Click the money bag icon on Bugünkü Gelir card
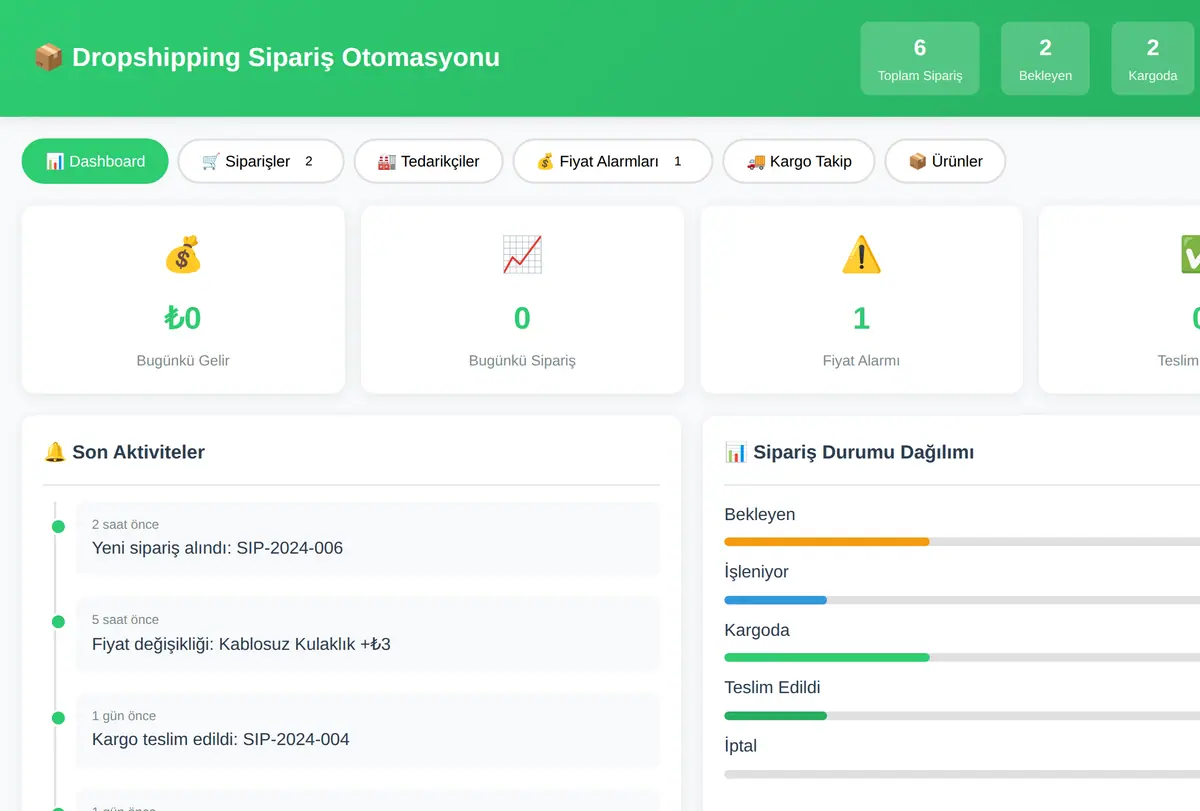 [x=183, y=255]
